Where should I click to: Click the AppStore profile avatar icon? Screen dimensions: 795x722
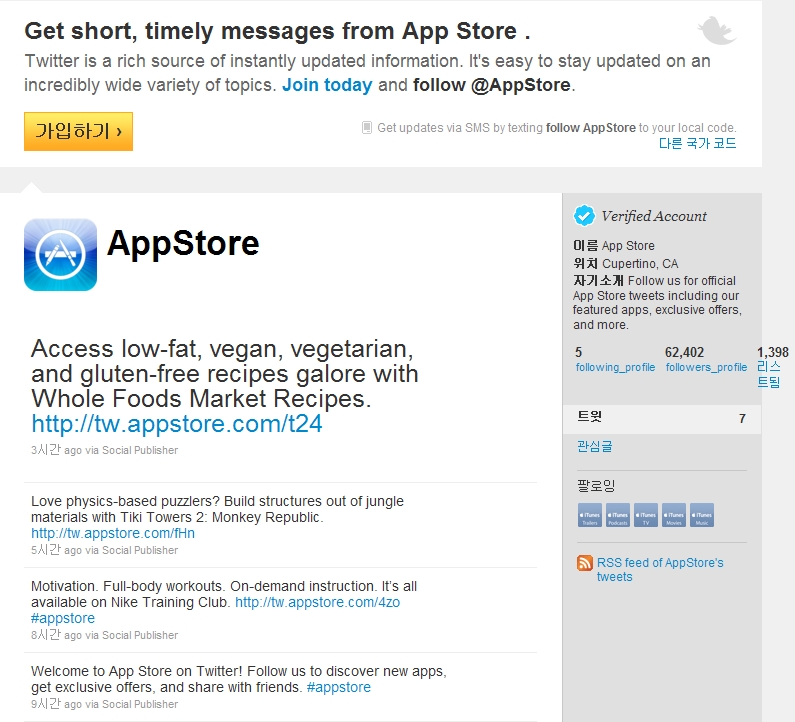coord(60,255)
